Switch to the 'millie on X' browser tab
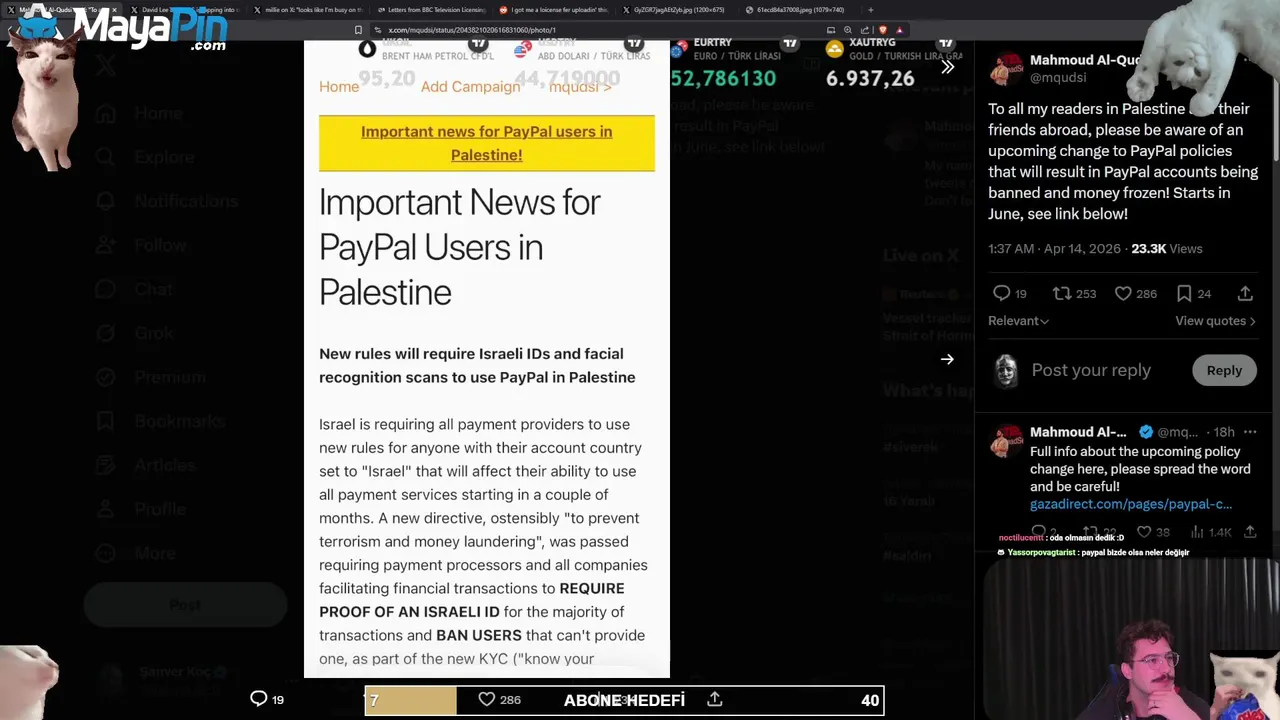The image size is (1280, 720). 307,10
